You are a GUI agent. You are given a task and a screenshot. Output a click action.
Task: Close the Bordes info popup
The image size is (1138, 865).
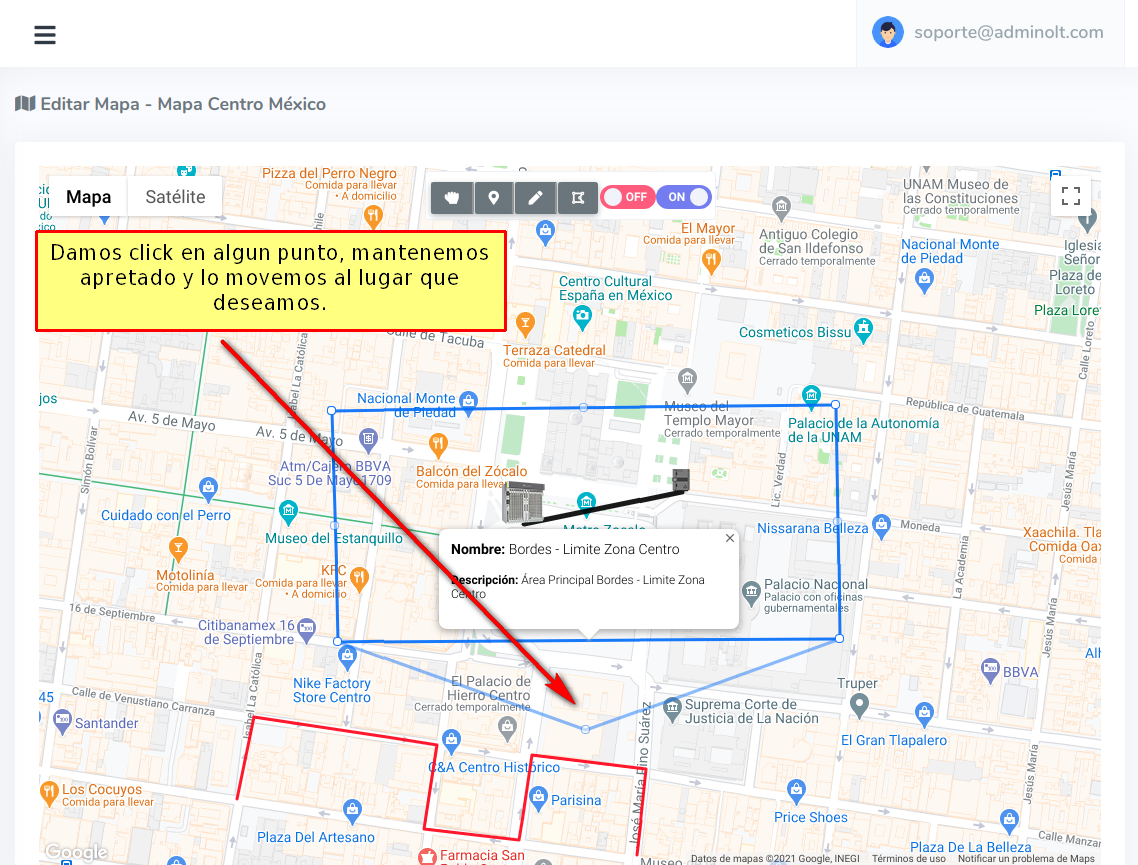(730, 538)
